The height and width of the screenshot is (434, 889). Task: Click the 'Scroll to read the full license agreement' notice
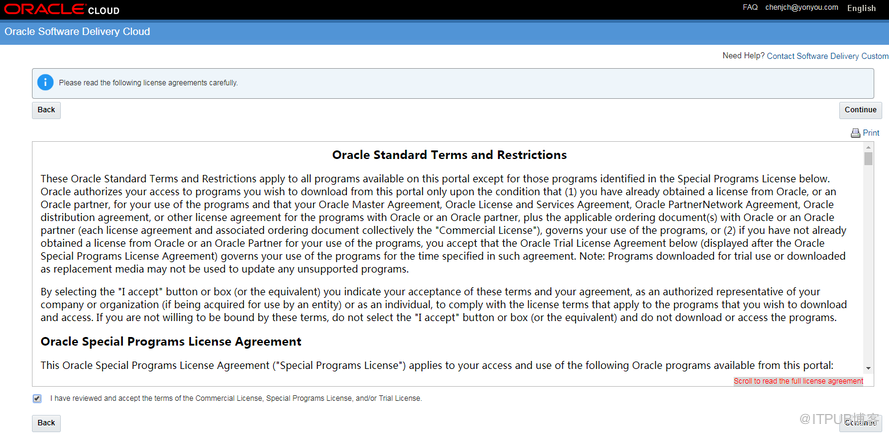[x=798, y=381]
